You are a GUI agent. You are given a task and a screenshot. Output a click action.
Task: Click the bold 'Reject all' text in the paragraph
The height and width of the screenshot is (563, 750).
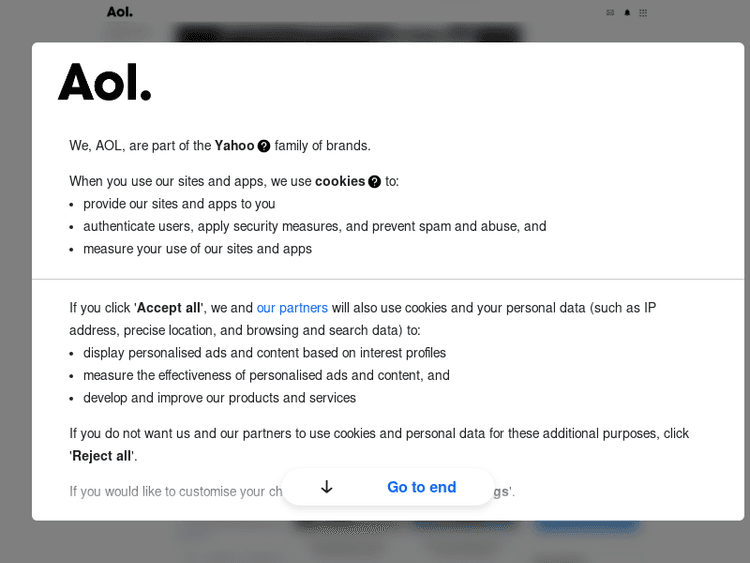(102, 456)
